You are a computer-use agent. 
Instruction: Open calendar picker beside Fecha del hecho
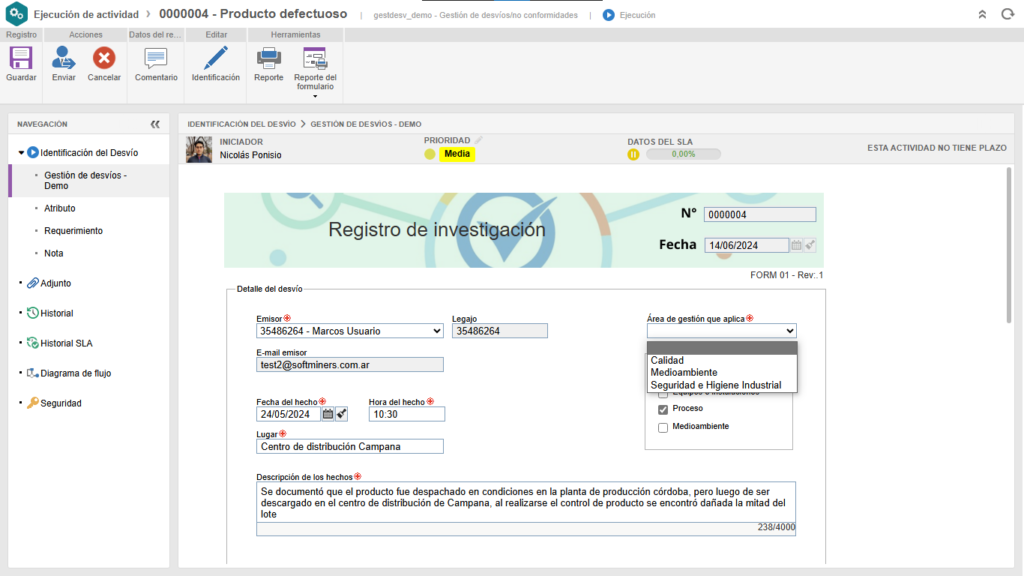[x=327, y=414]
